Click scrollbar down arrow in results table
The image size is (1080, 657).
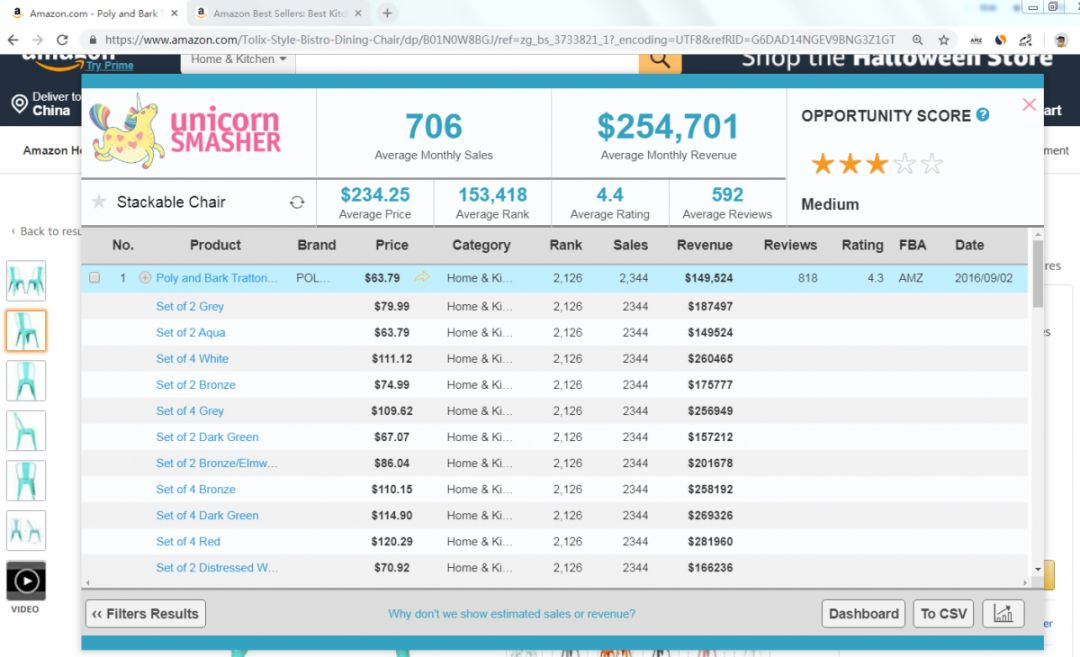point(1038,570)
